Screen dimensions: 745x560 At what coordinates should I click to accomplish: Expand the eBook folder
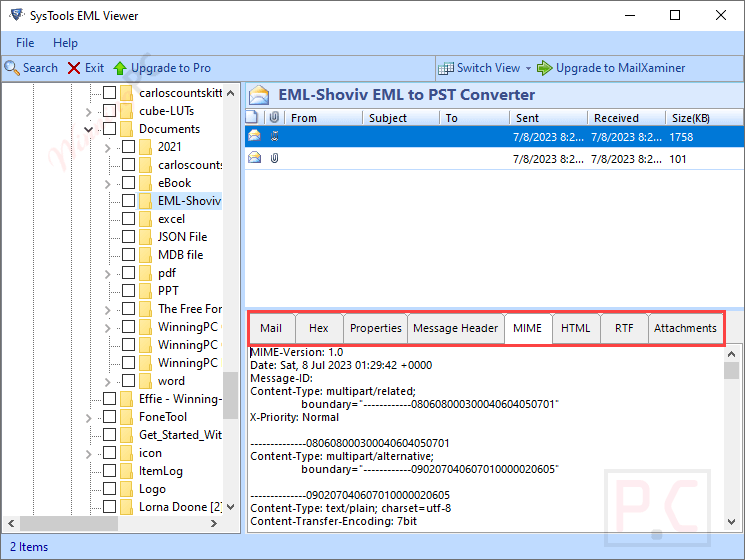click(x=107, y=184)
